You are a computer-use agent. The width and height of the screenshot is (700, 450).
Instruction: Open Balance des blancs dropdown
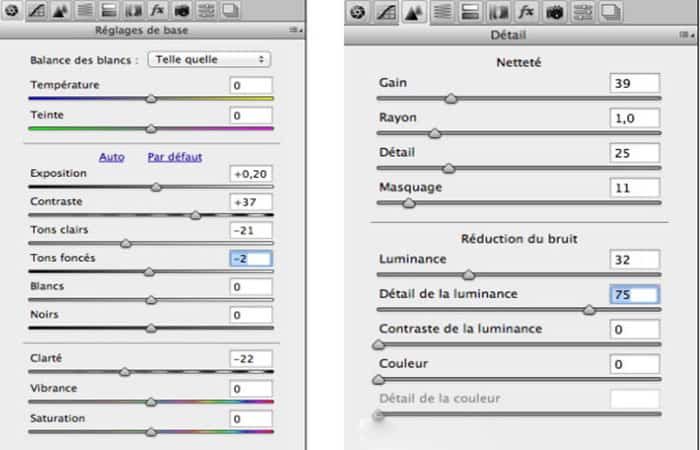[209, 59]
